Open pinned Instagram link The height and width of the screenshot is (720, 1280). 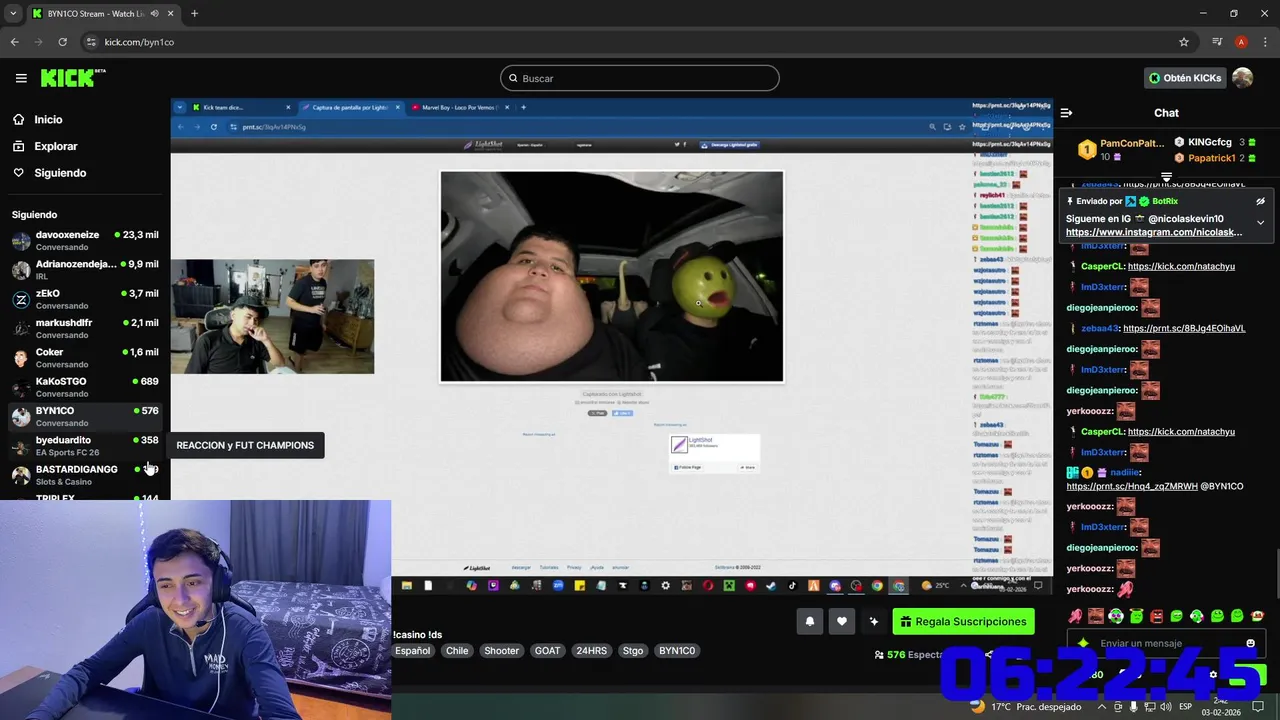click(x=1154, y=232)
